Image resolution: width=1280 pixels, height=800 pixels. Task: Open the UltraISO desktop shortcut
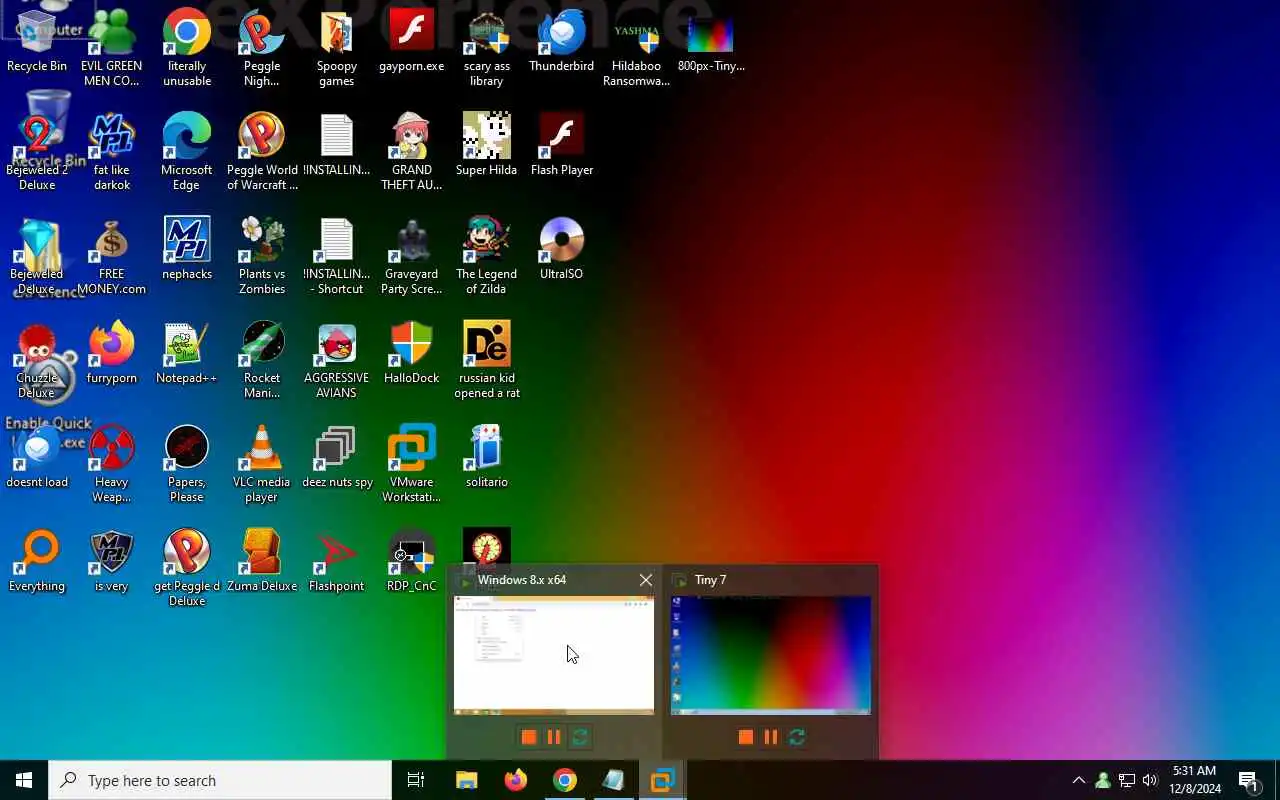pos(561,248)
